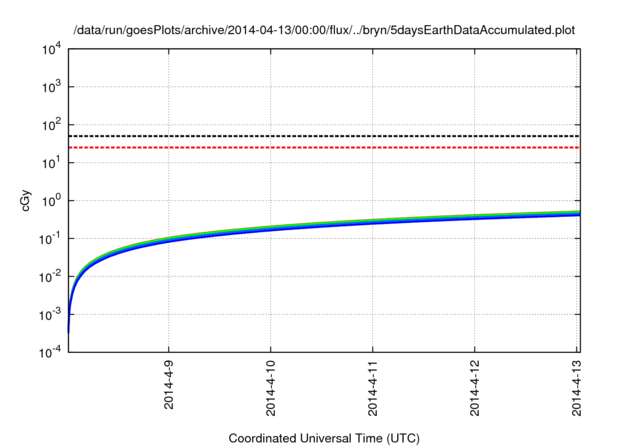This screenshot has width=640, height=448.
Task: Click the 10^-1 y-axis tick label
Action: (51, 239)
